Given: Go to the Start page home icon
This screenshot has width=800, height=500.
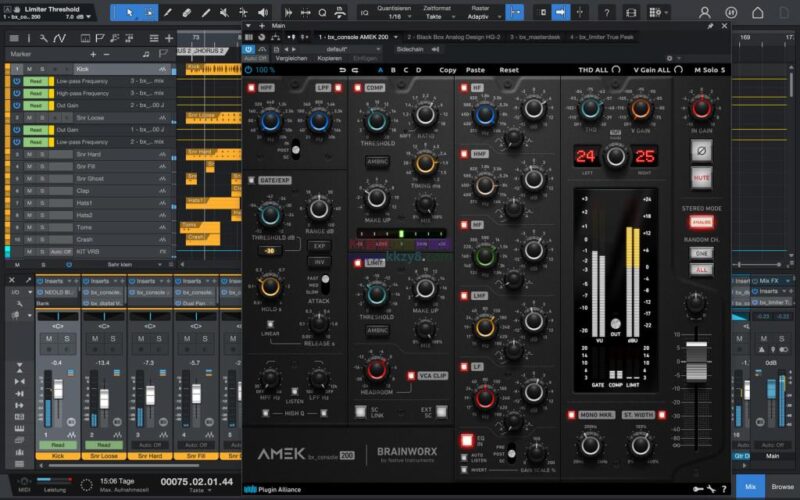Looking at the screenshot, I should [x=758, y=12].
